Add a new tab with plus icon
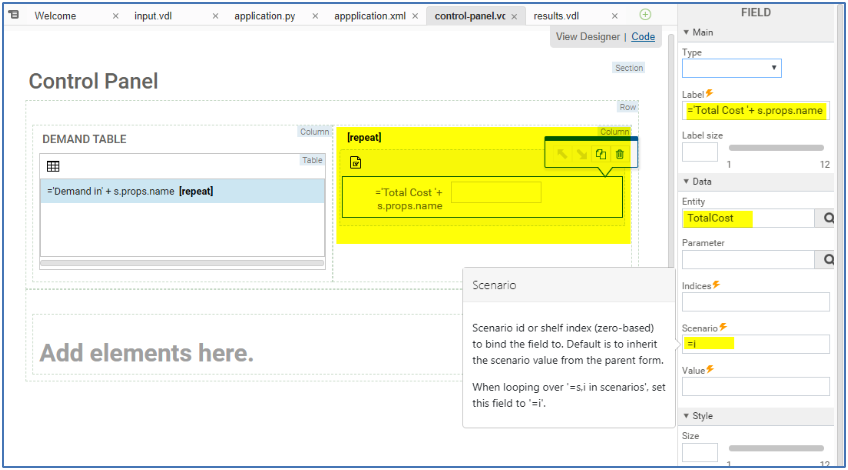848x470 pixels. point(645,15)
